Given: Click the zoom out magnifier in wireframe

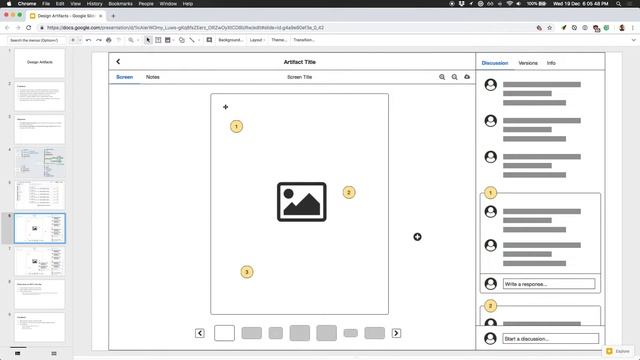Looking at the screenshot, I should pos(454,77).
